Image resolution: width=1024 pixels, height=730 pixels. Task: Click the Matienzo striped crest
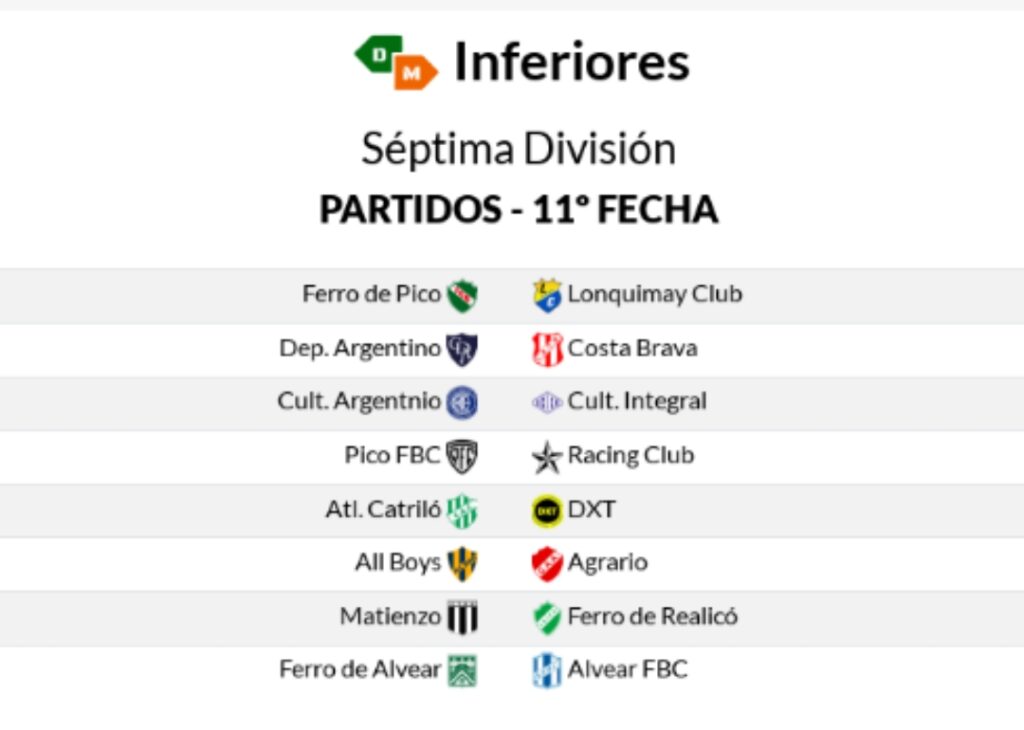pos(462,617)
